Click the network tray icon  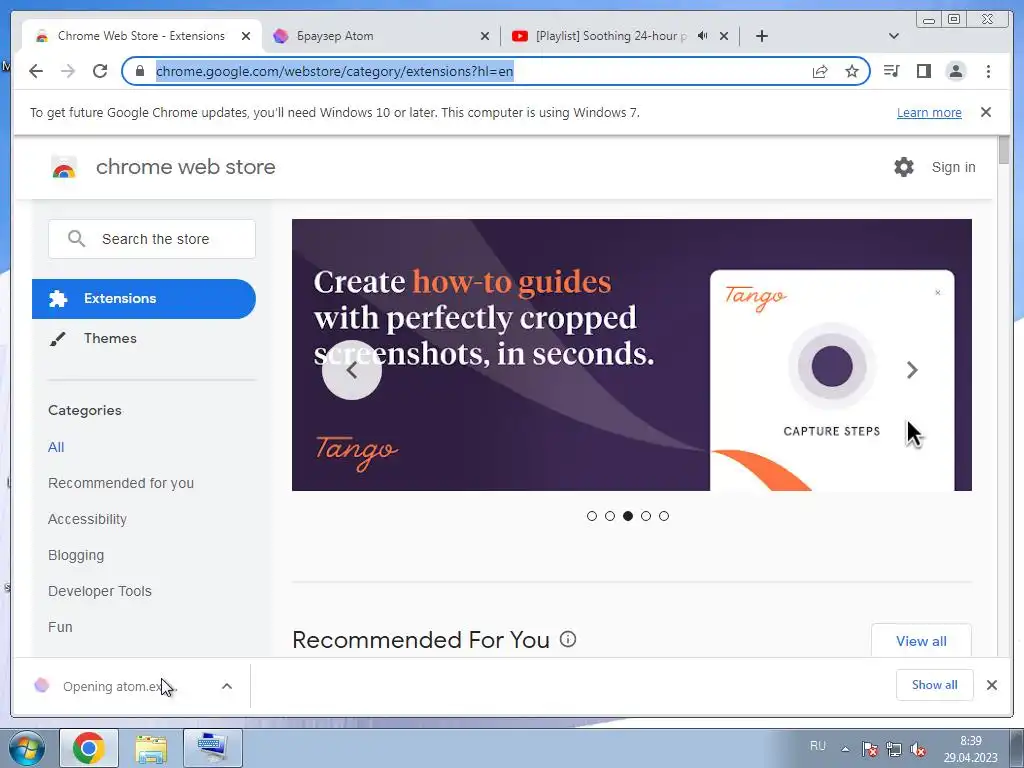click(894, 749)
